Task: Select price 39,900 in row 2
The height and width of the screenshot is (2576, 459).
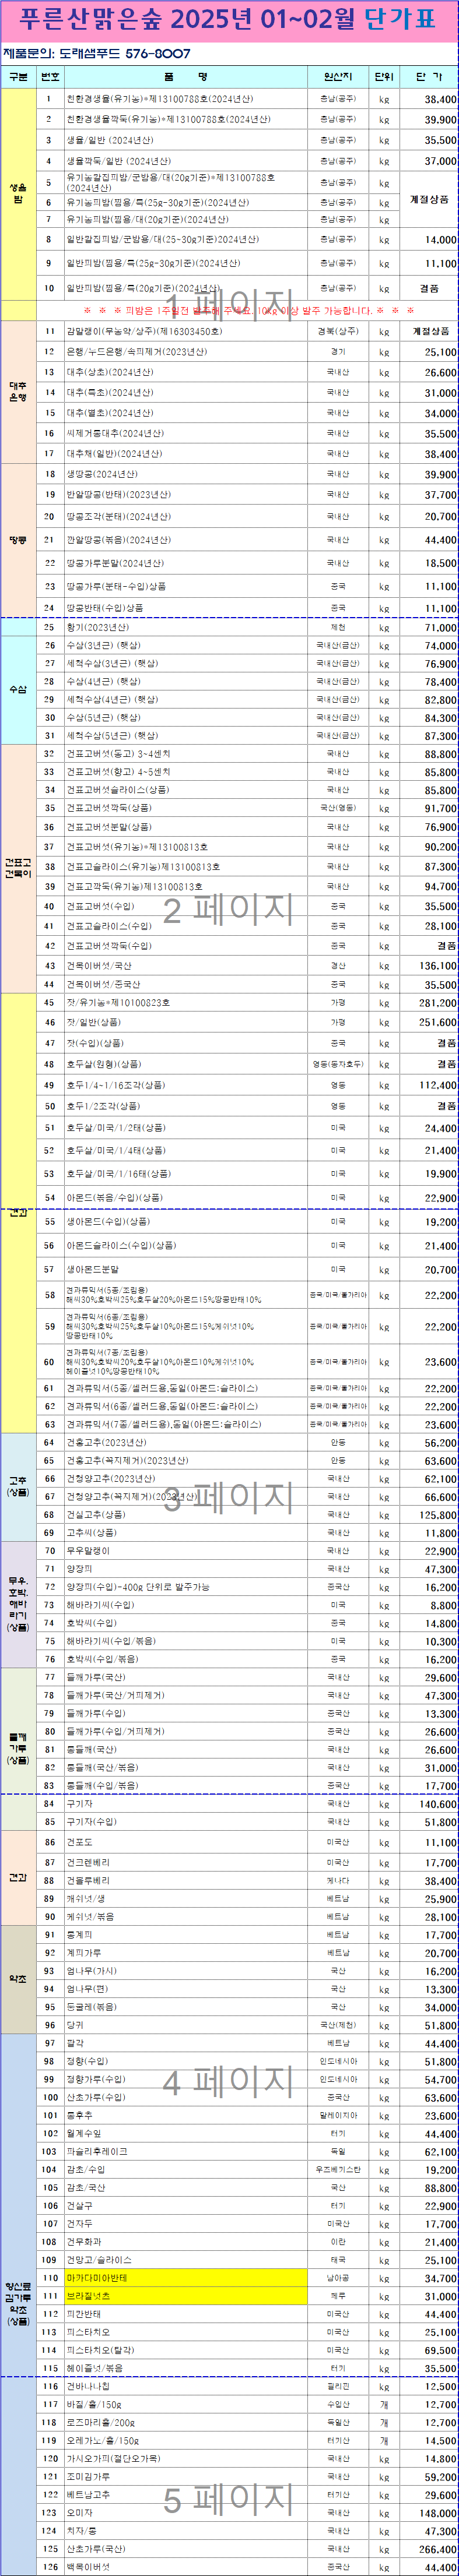Action: click(440, 119)
